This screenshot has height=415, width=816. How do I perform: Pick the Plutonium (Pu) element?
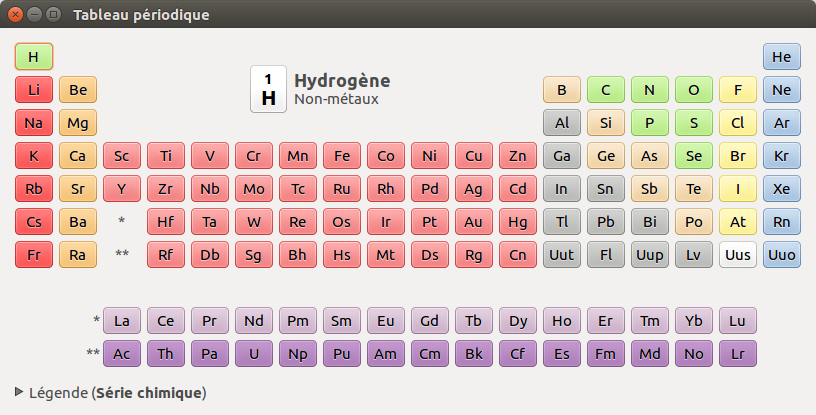(x=341, y=354)
